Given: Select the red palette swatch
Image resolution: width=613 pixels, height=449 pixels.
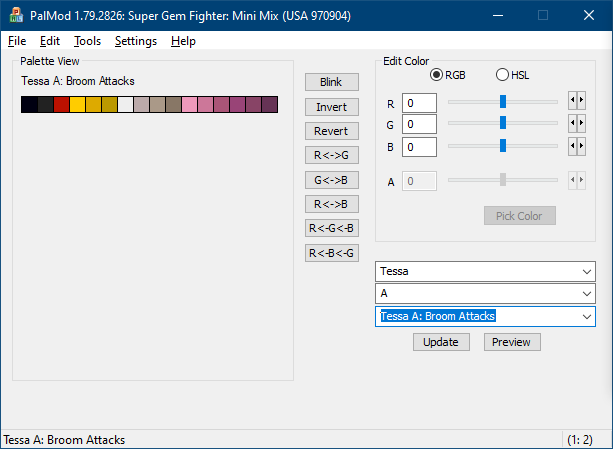Looking at the screenshot, I should pos(61,105).
